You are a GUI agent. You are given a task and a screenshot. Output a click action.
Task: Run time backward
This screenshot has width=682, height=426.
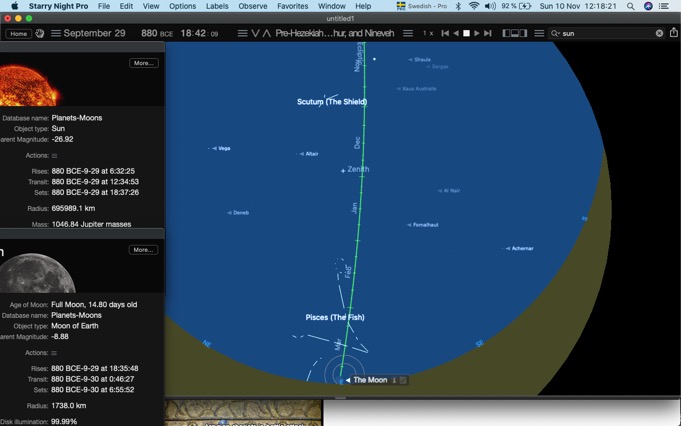coord(456,34)
